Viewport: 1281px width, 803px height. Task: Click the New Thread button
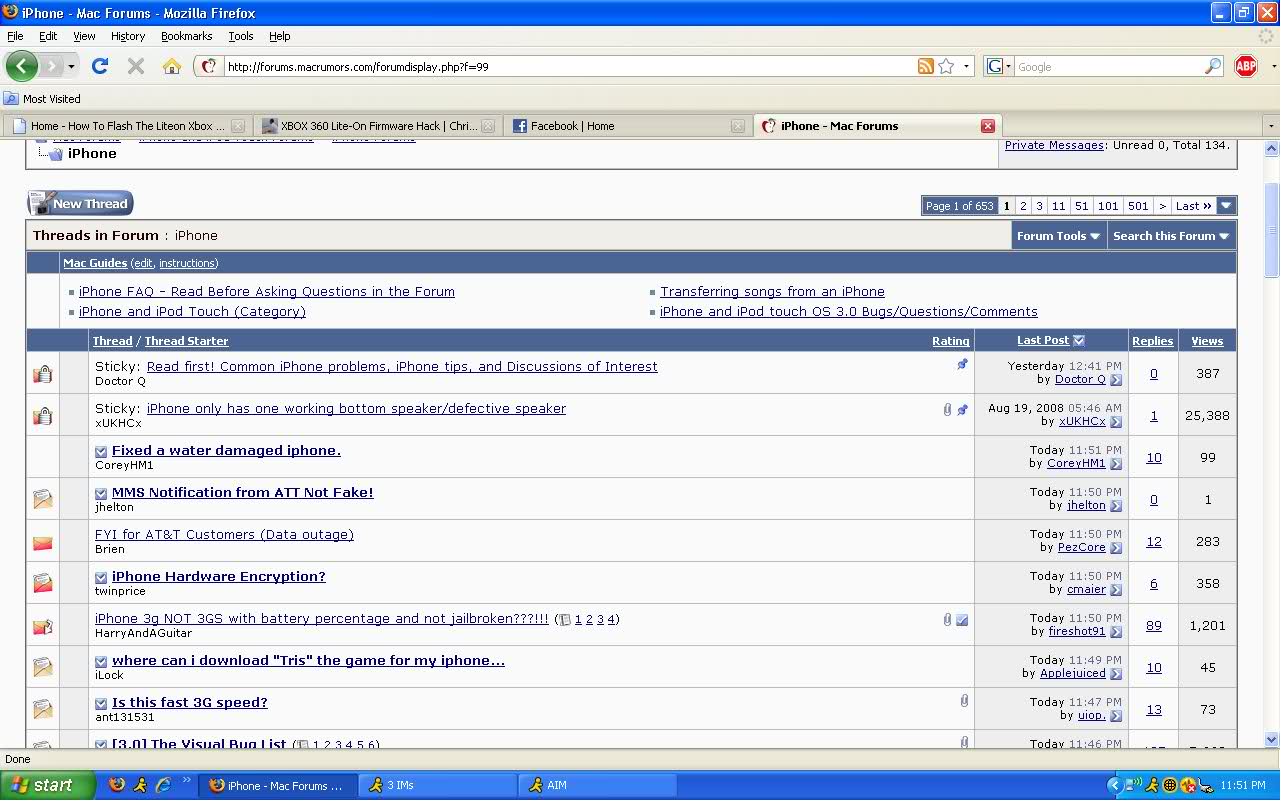click(80, 203)
